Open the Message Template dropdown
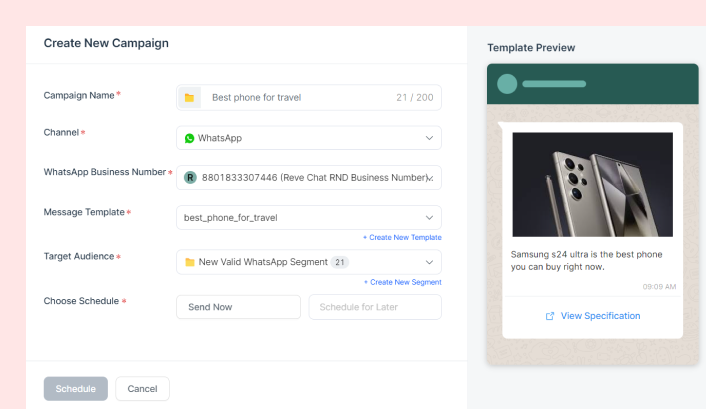The width and height of the screenshot is (706, 409). [x=309, y=218]
